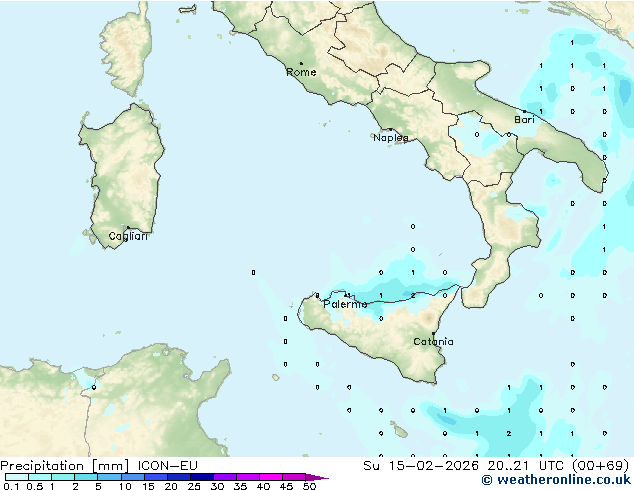Select the 45–50 mm legend swatch
Viewport: 634px width, 490px height.
[x=294, y=477]
